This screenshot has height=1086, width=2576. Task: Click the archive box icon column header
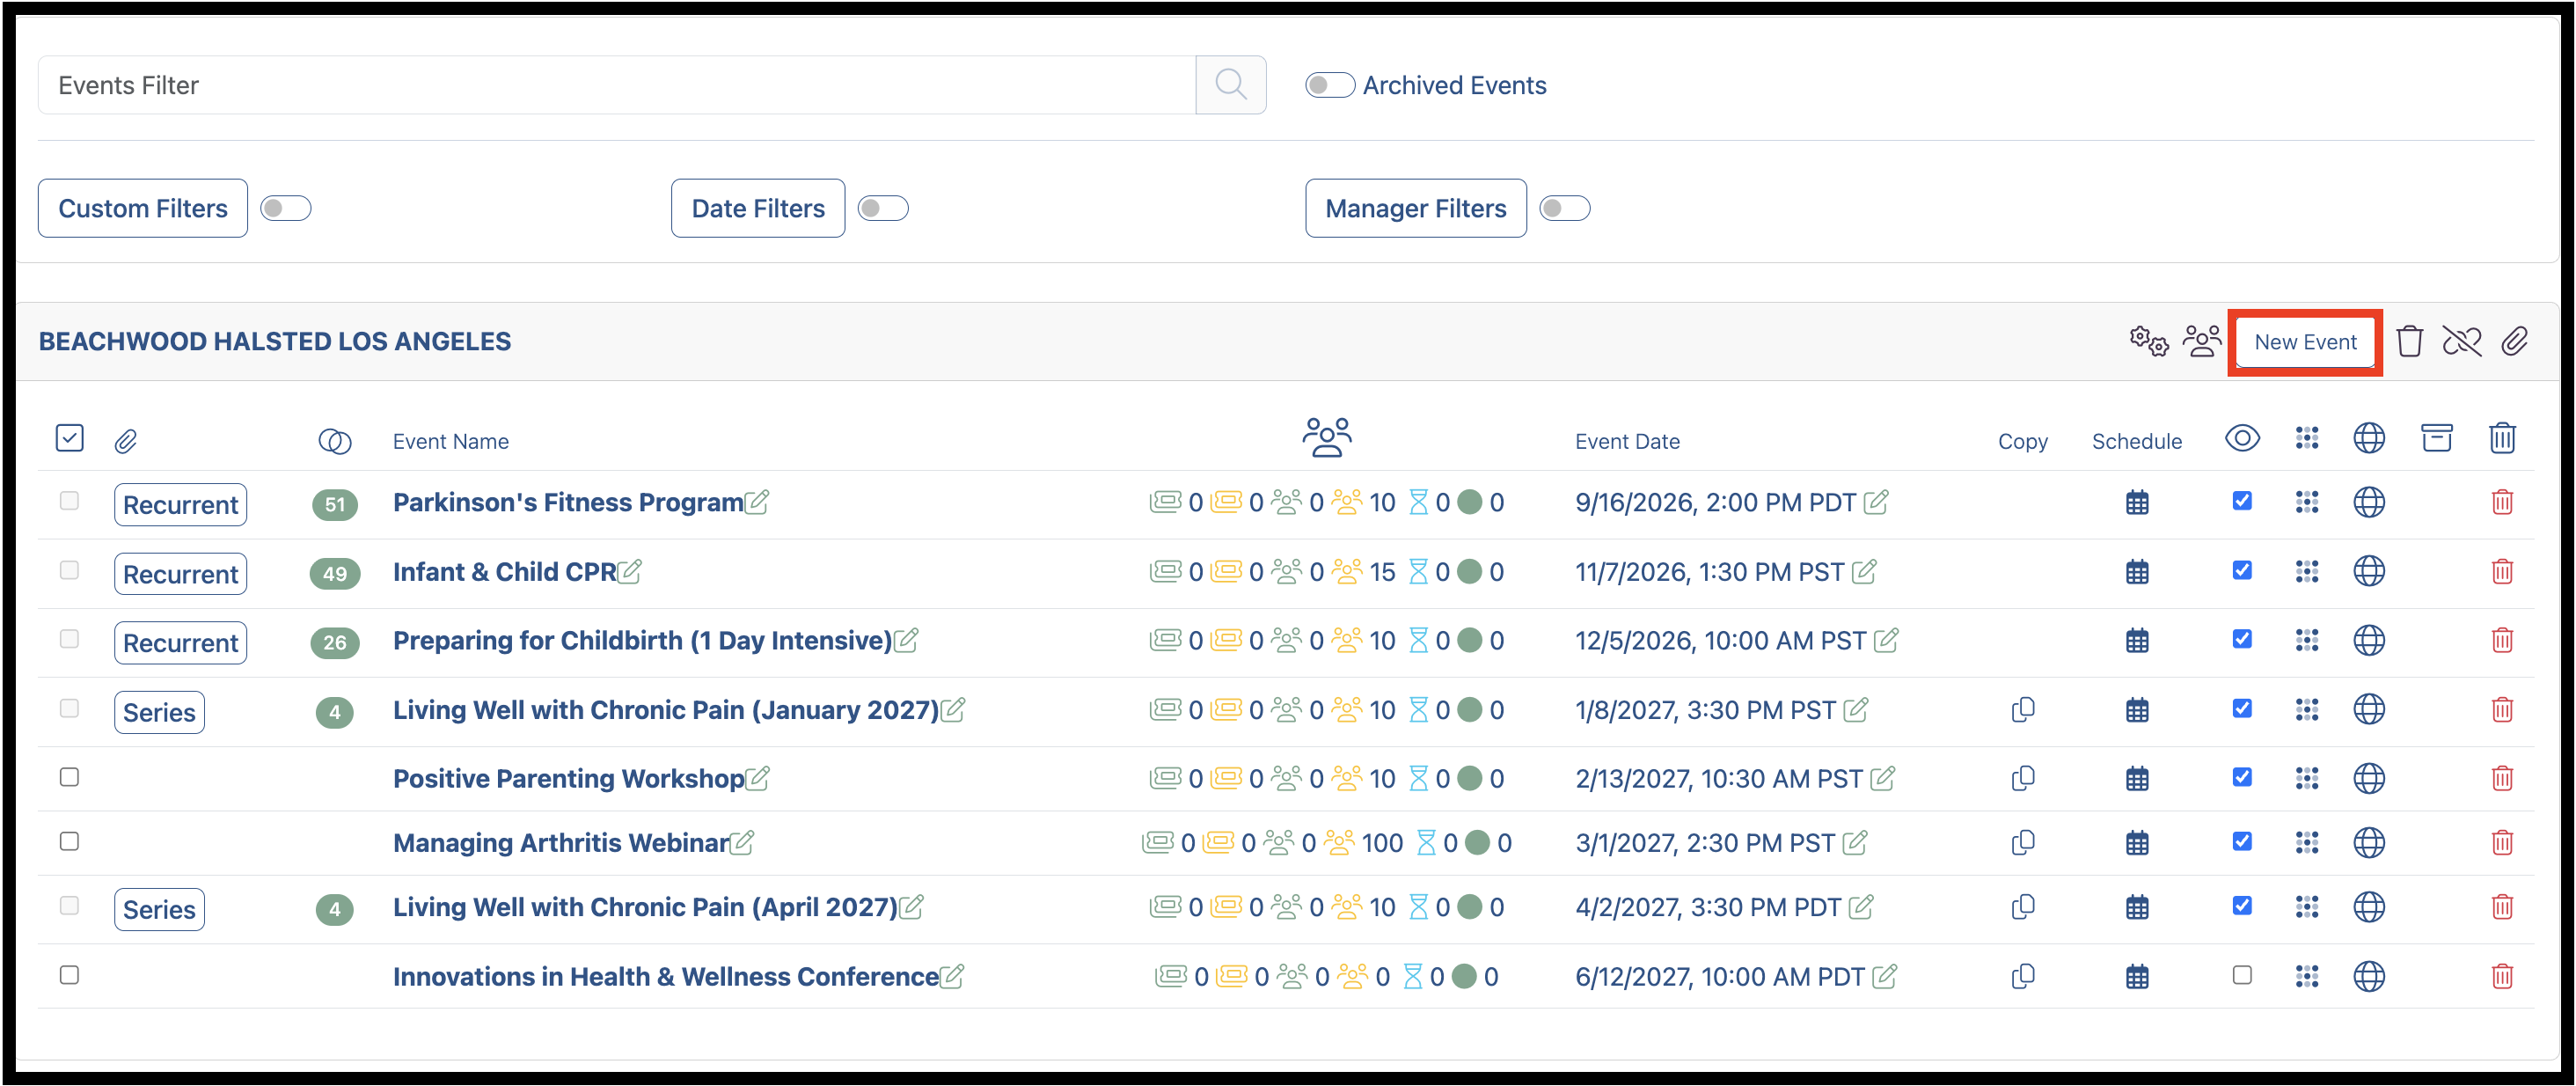[2436, 438]
